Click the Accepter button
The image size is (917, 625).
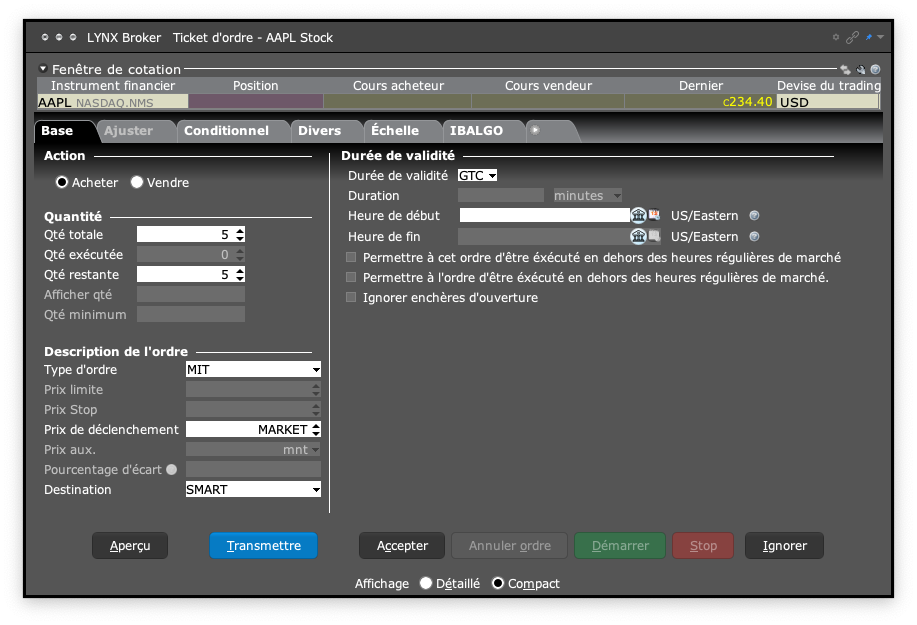[x=402, y=545]
